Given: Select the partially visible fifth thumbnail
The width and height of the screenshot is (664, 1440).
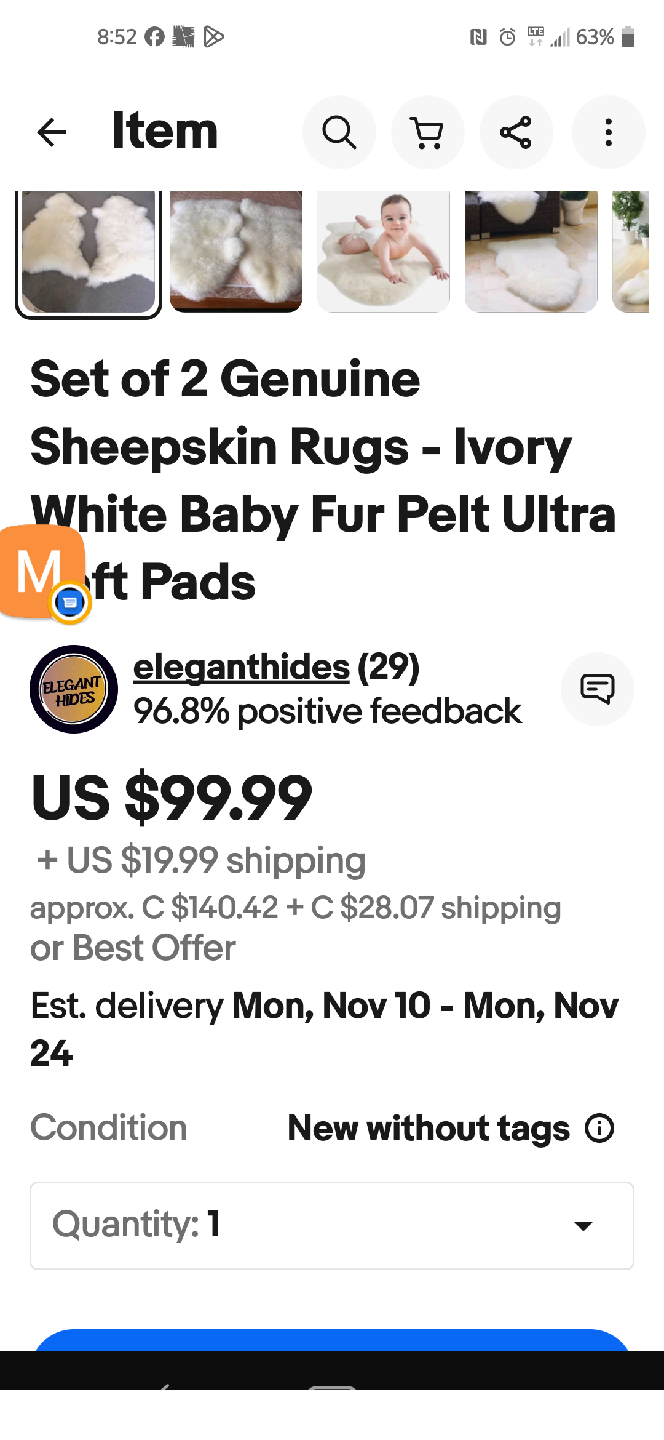Looking at the screenshot, I should click(630, 251).
